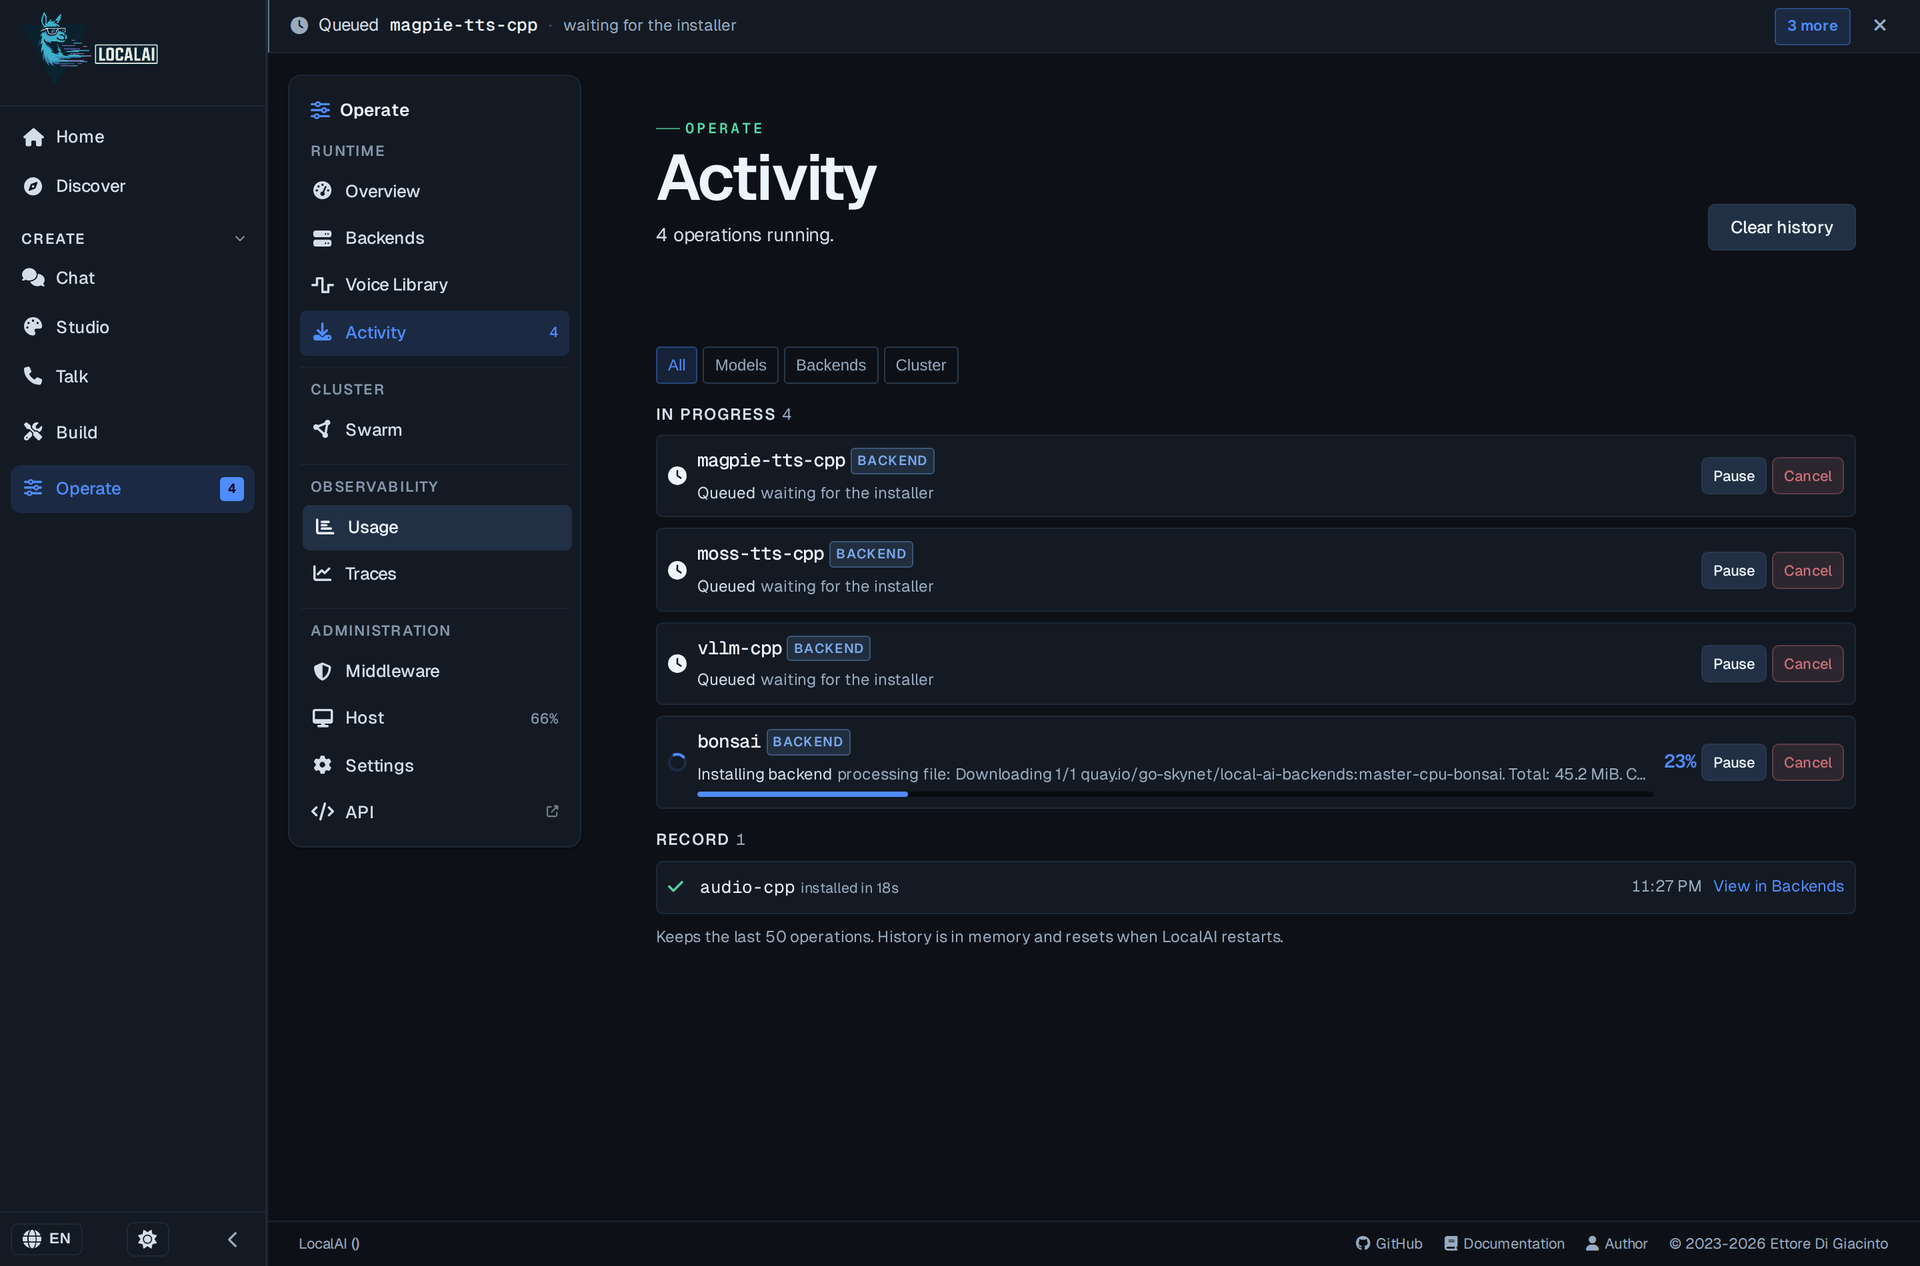Screen dimensions: 1920x1266
Task: Collapse the sidebar with the arrow
Action: click(x=232, y=1240)
